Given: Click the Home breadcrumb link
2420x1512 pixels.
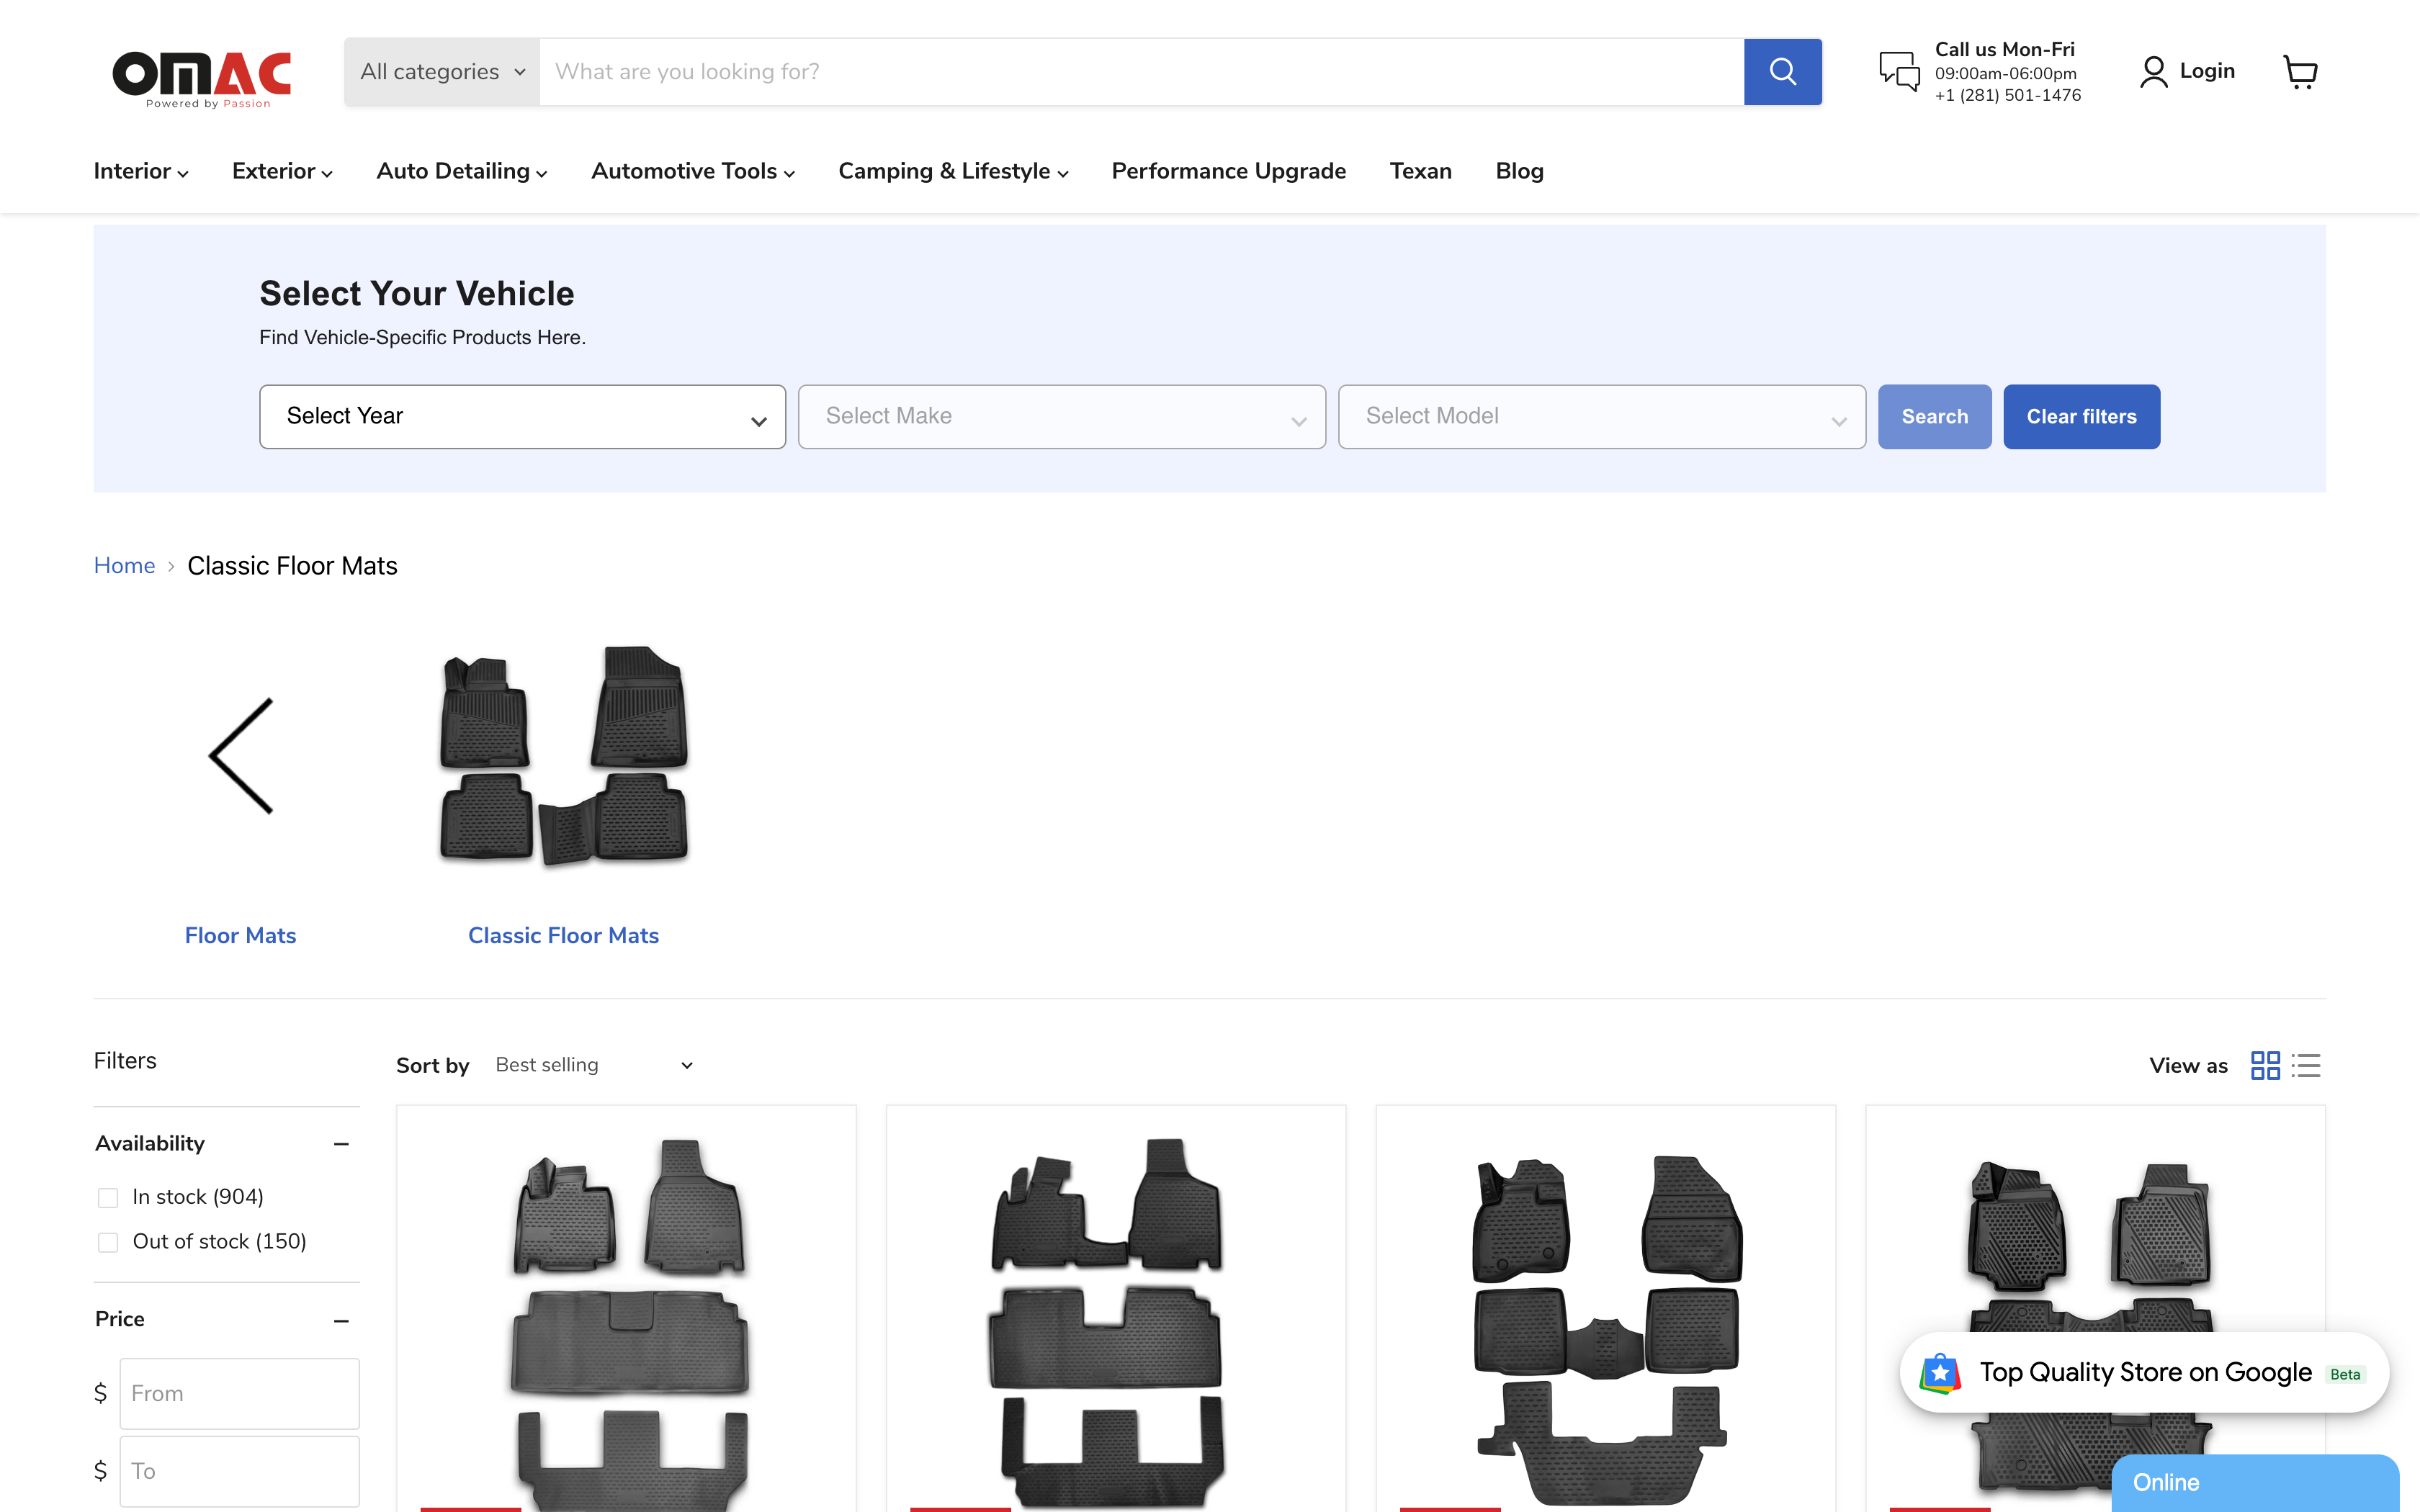Looking at the screenshot, I should coord(124,566).
